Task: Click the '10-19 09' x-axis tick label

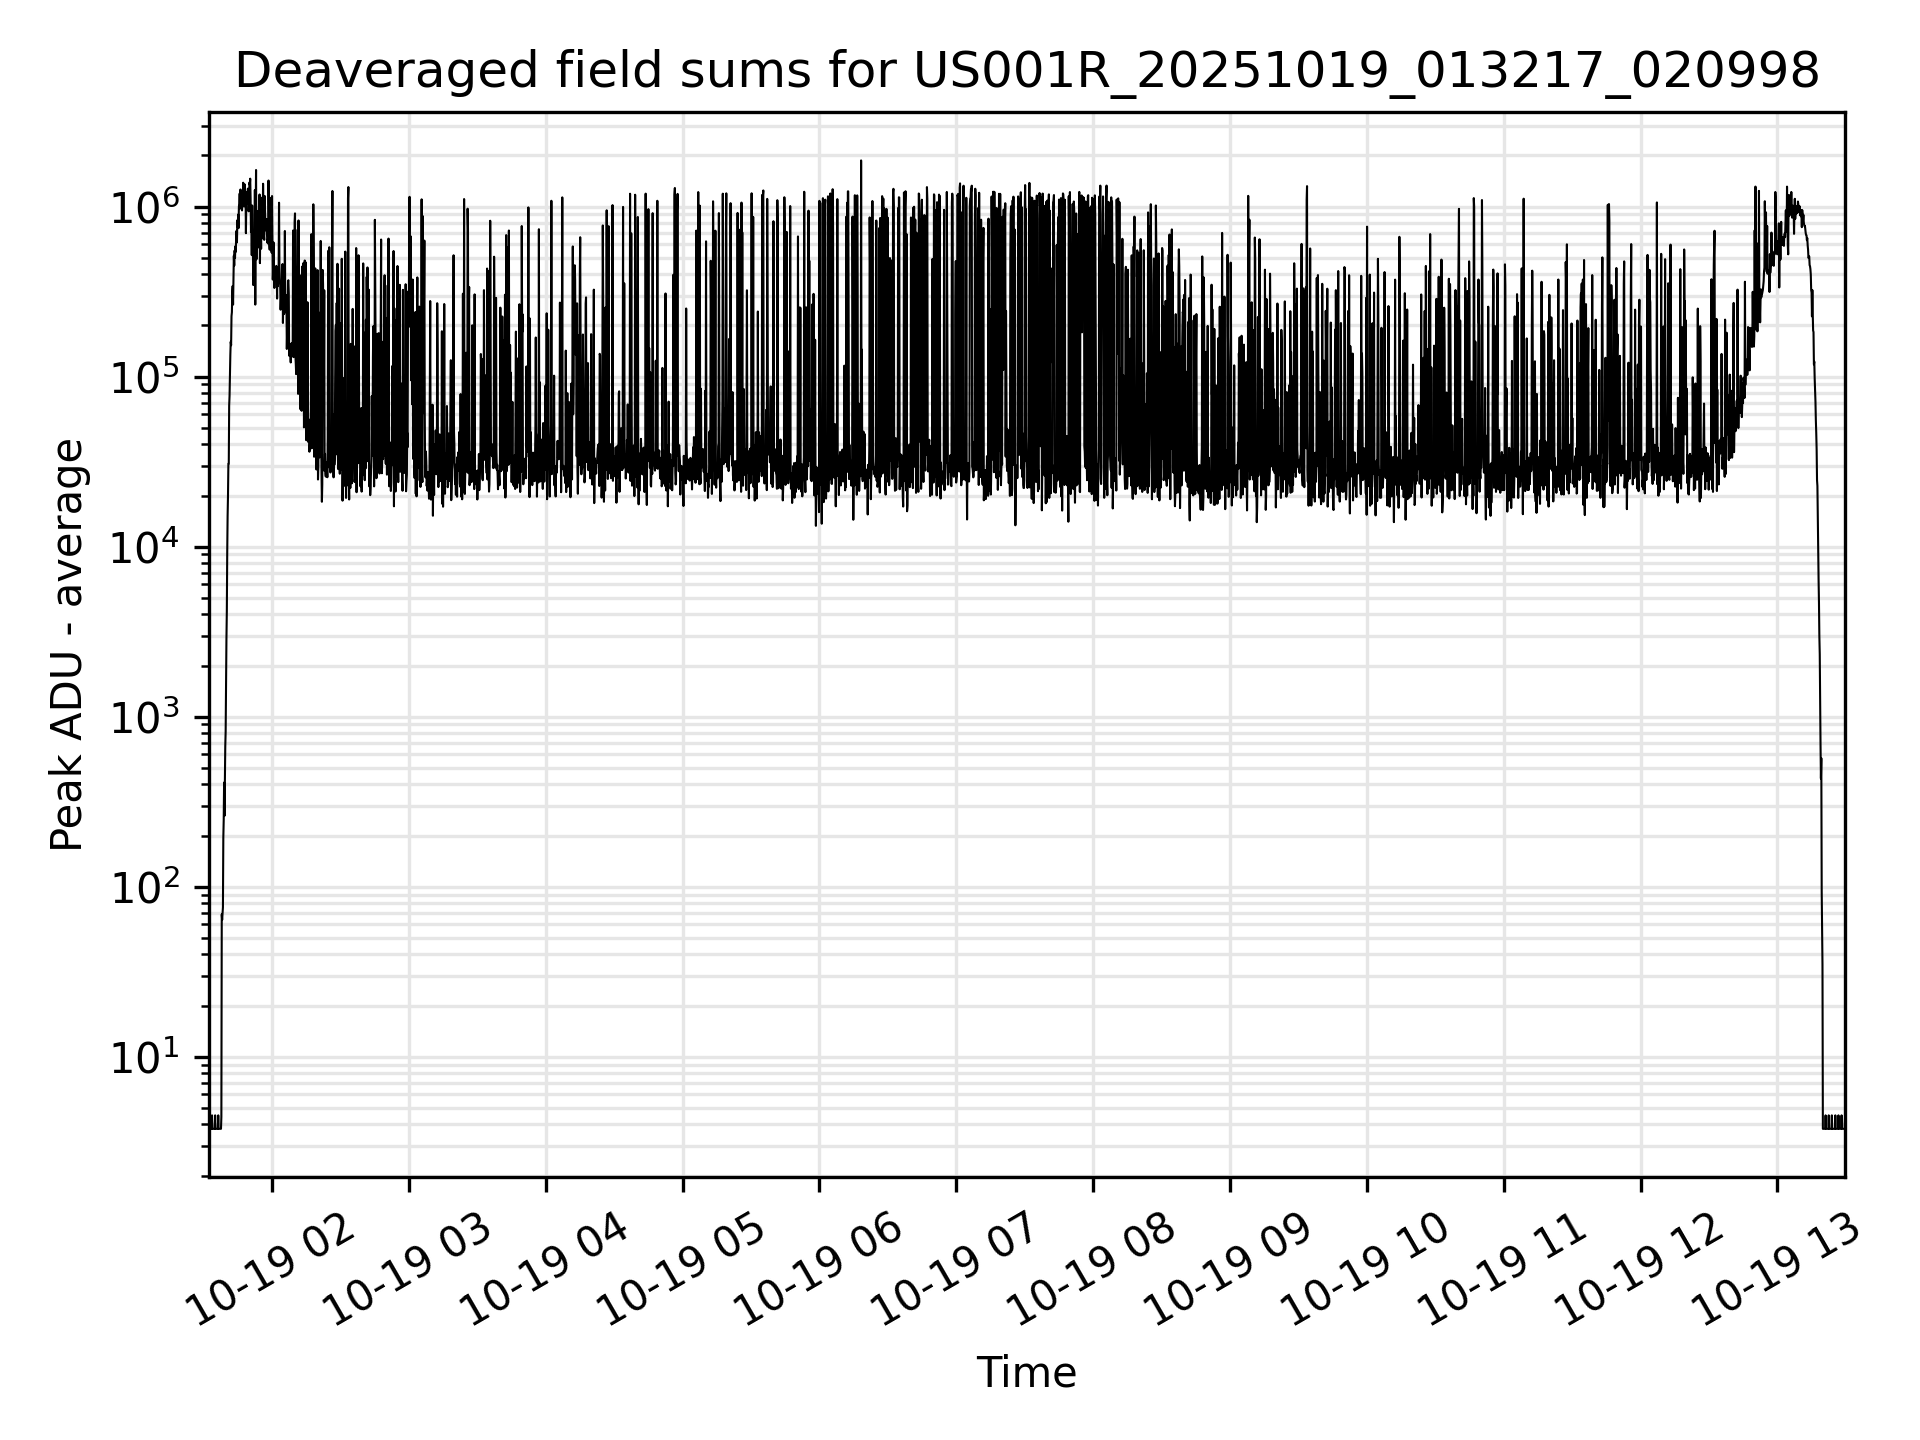Action: click(1230, 1269)
